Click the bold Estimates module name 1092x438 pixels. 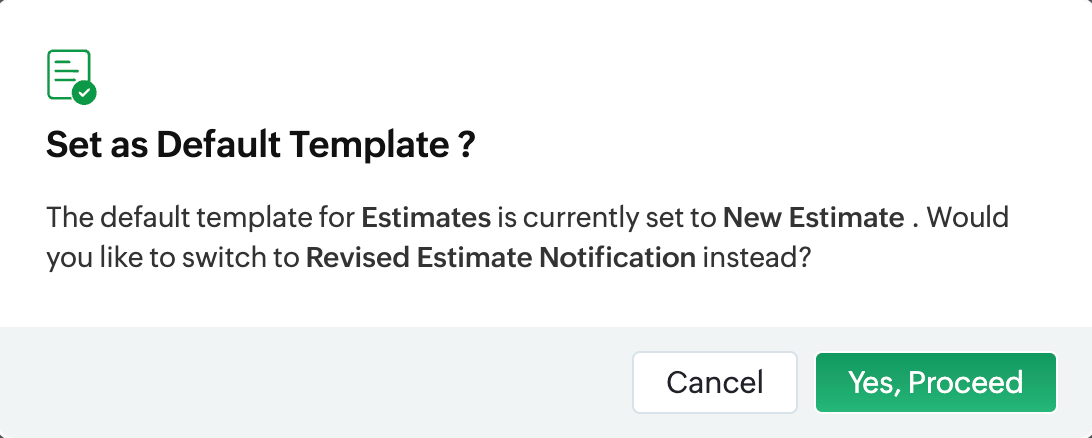(426, 217)
